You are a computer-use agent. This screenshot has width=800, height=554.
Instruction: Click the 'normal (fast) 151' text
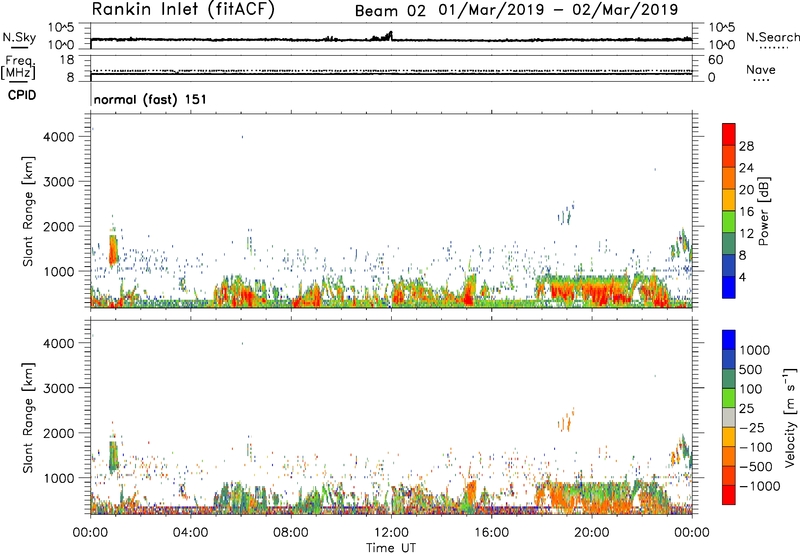coord(150,99)
